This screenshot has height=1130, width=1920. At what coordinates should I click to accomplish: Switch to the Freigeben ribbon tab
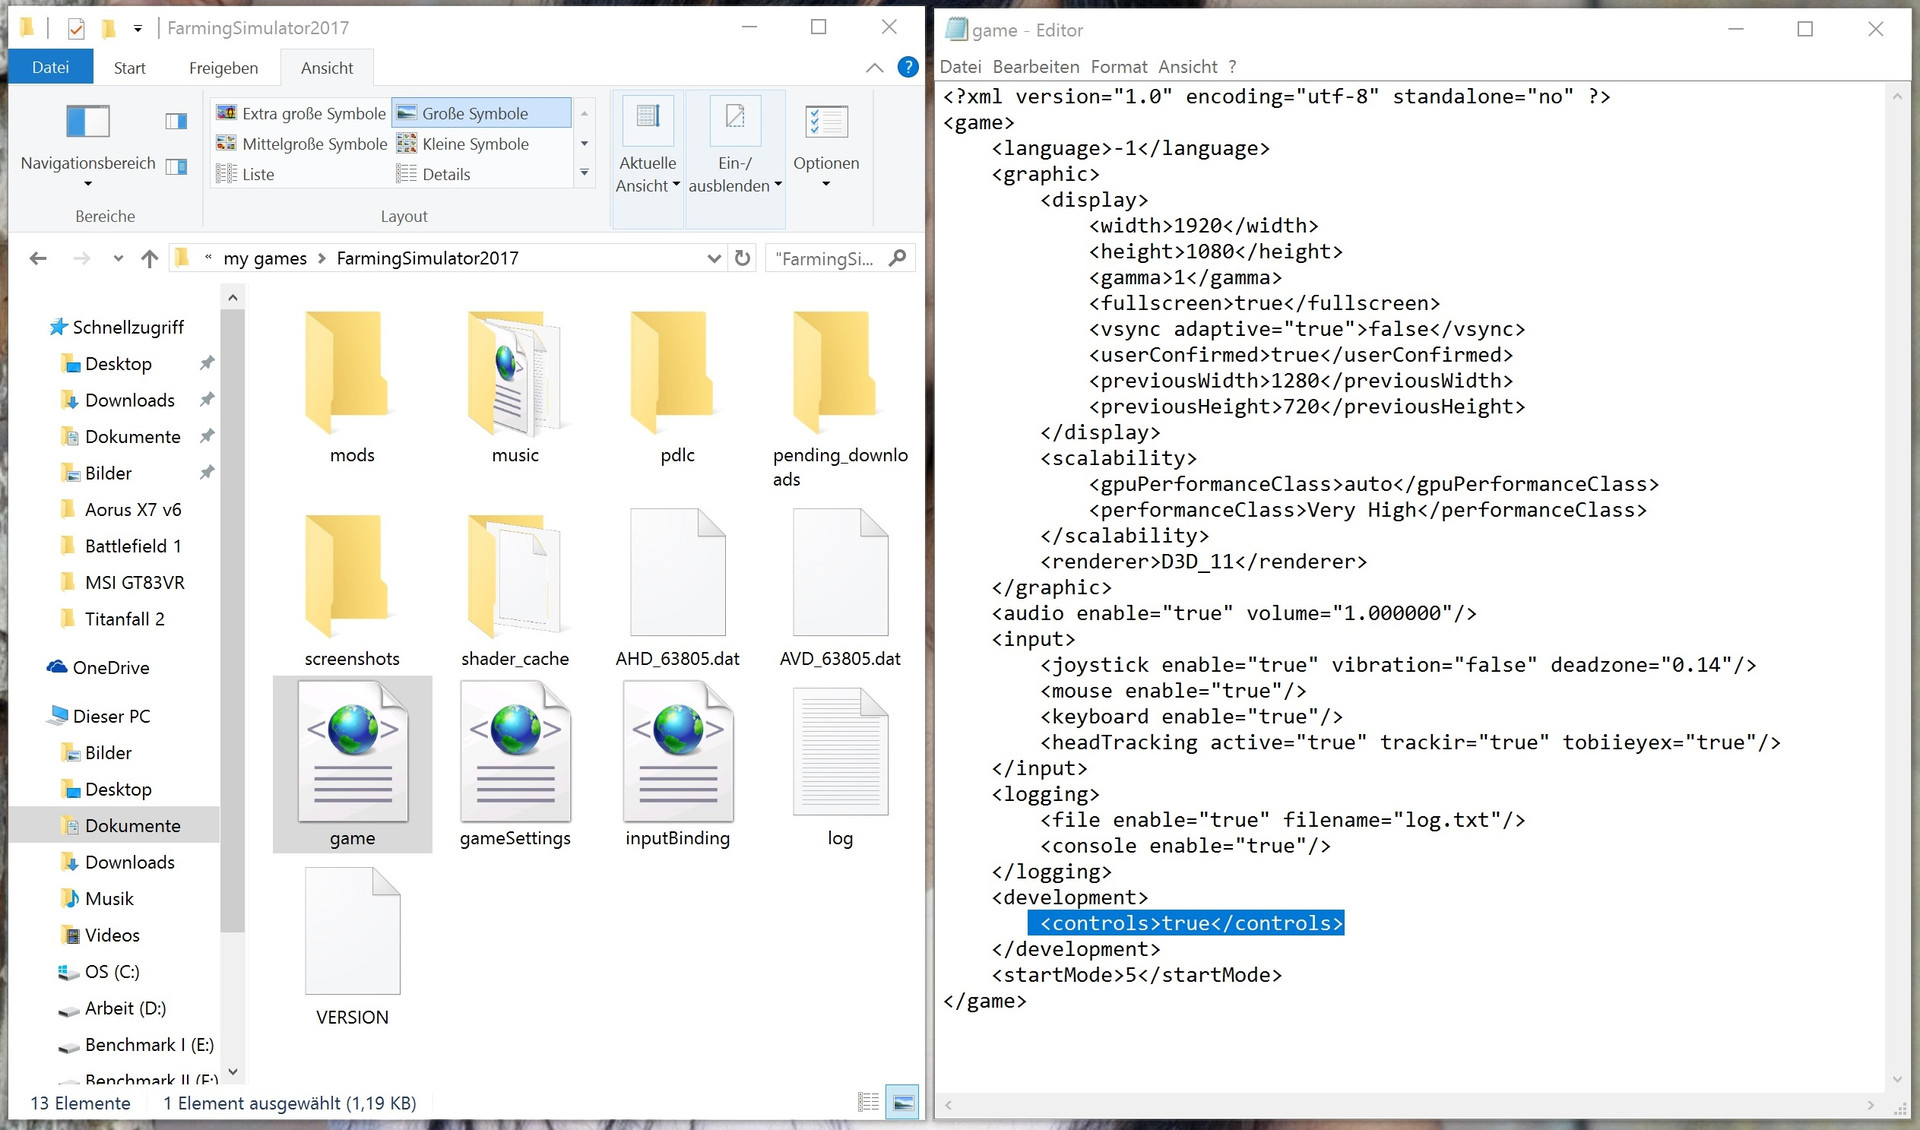click(223, 68)
